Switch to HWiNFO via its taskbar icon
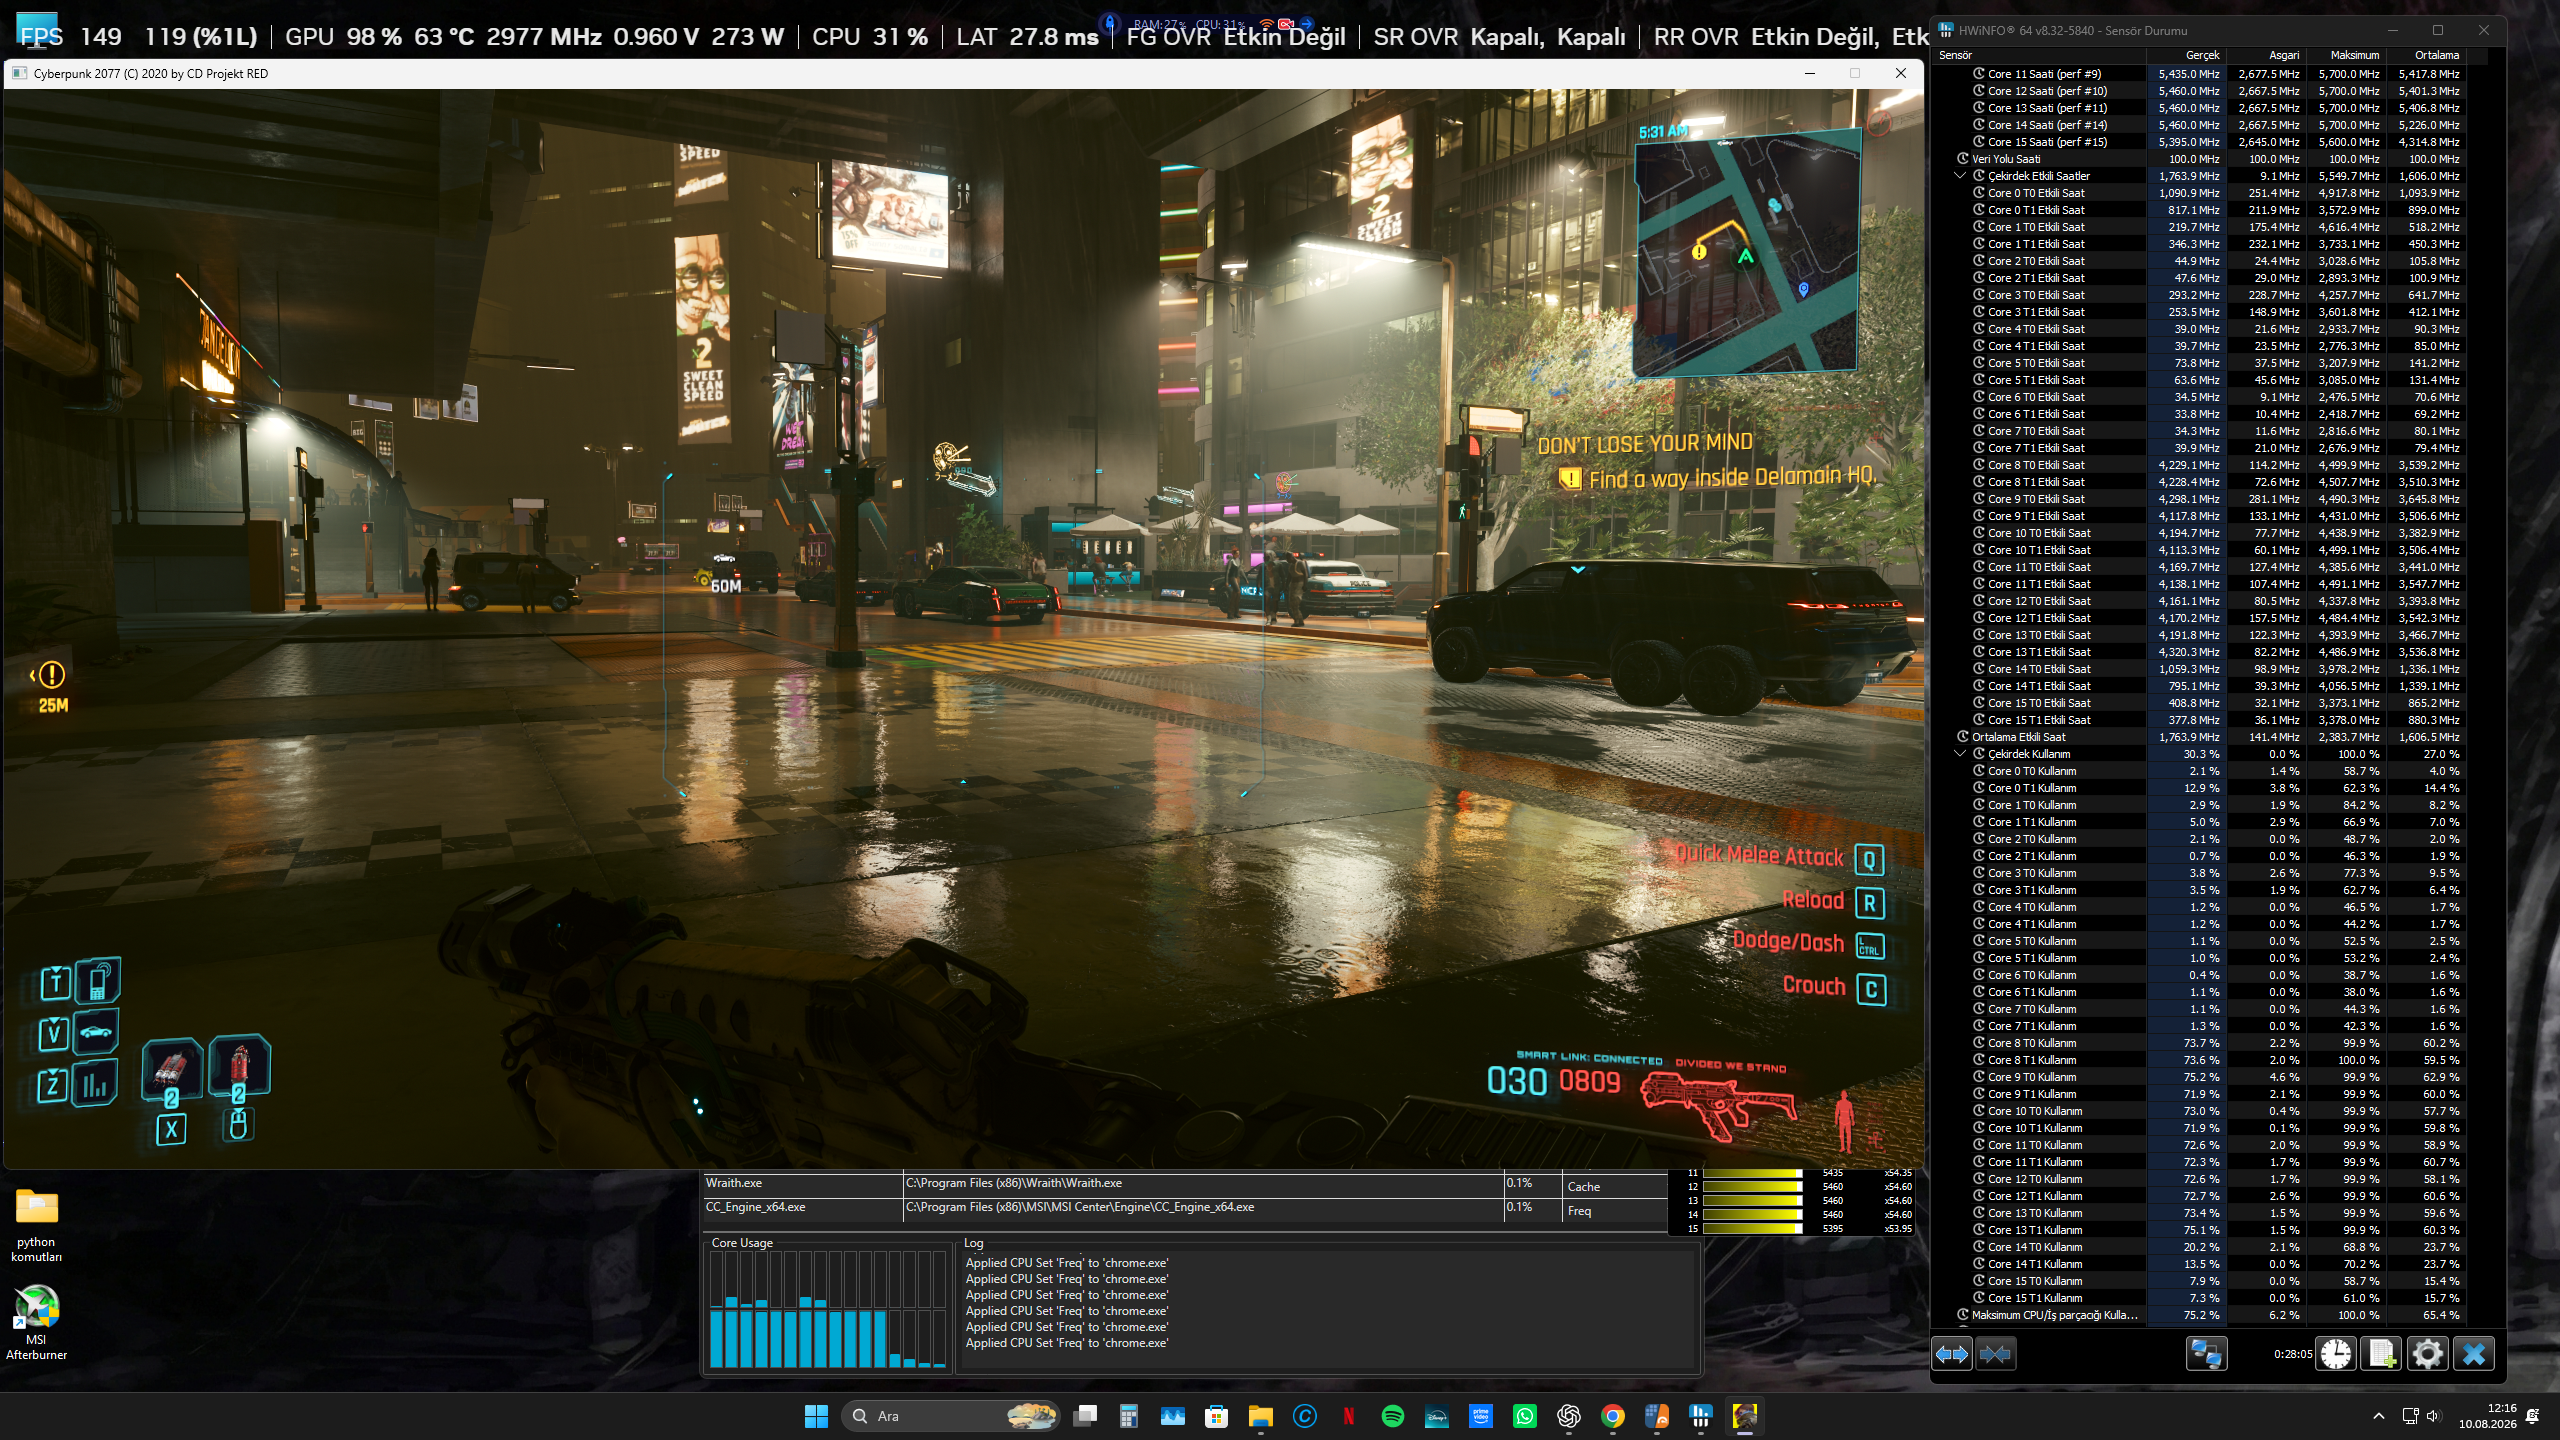Image resolution: width=2560 pixels, height=1440 pixels. pyautogui.click(x=1700, y=1416)
